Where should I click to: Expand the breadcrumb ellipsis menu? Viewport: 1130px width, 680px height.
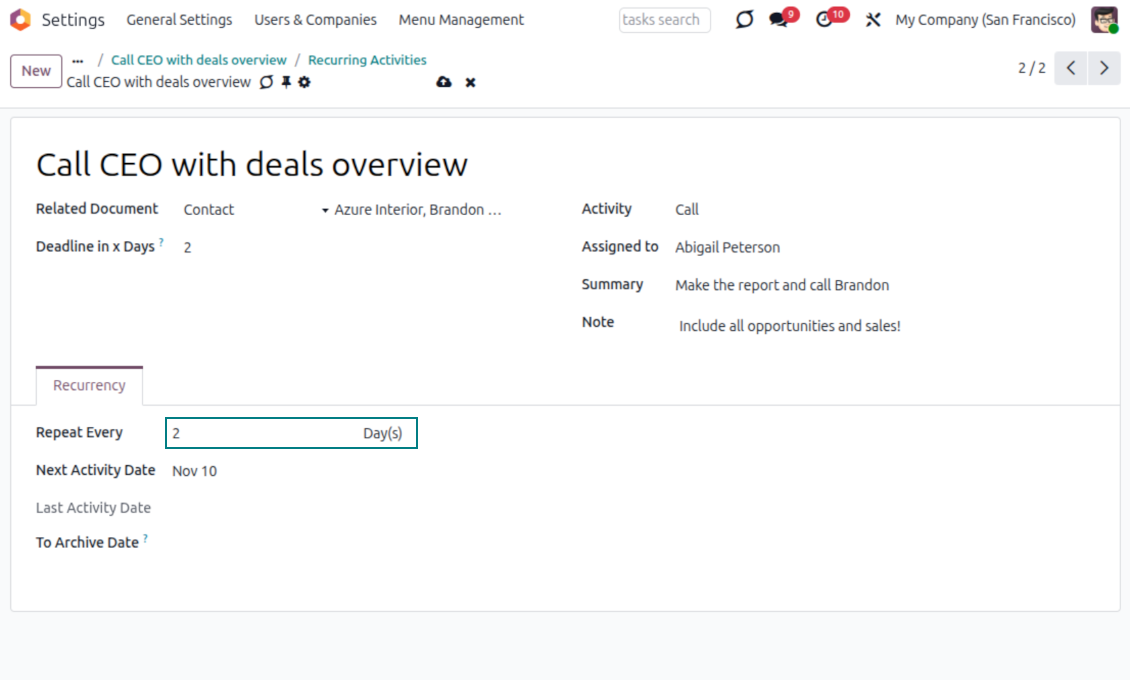point(78,61)
